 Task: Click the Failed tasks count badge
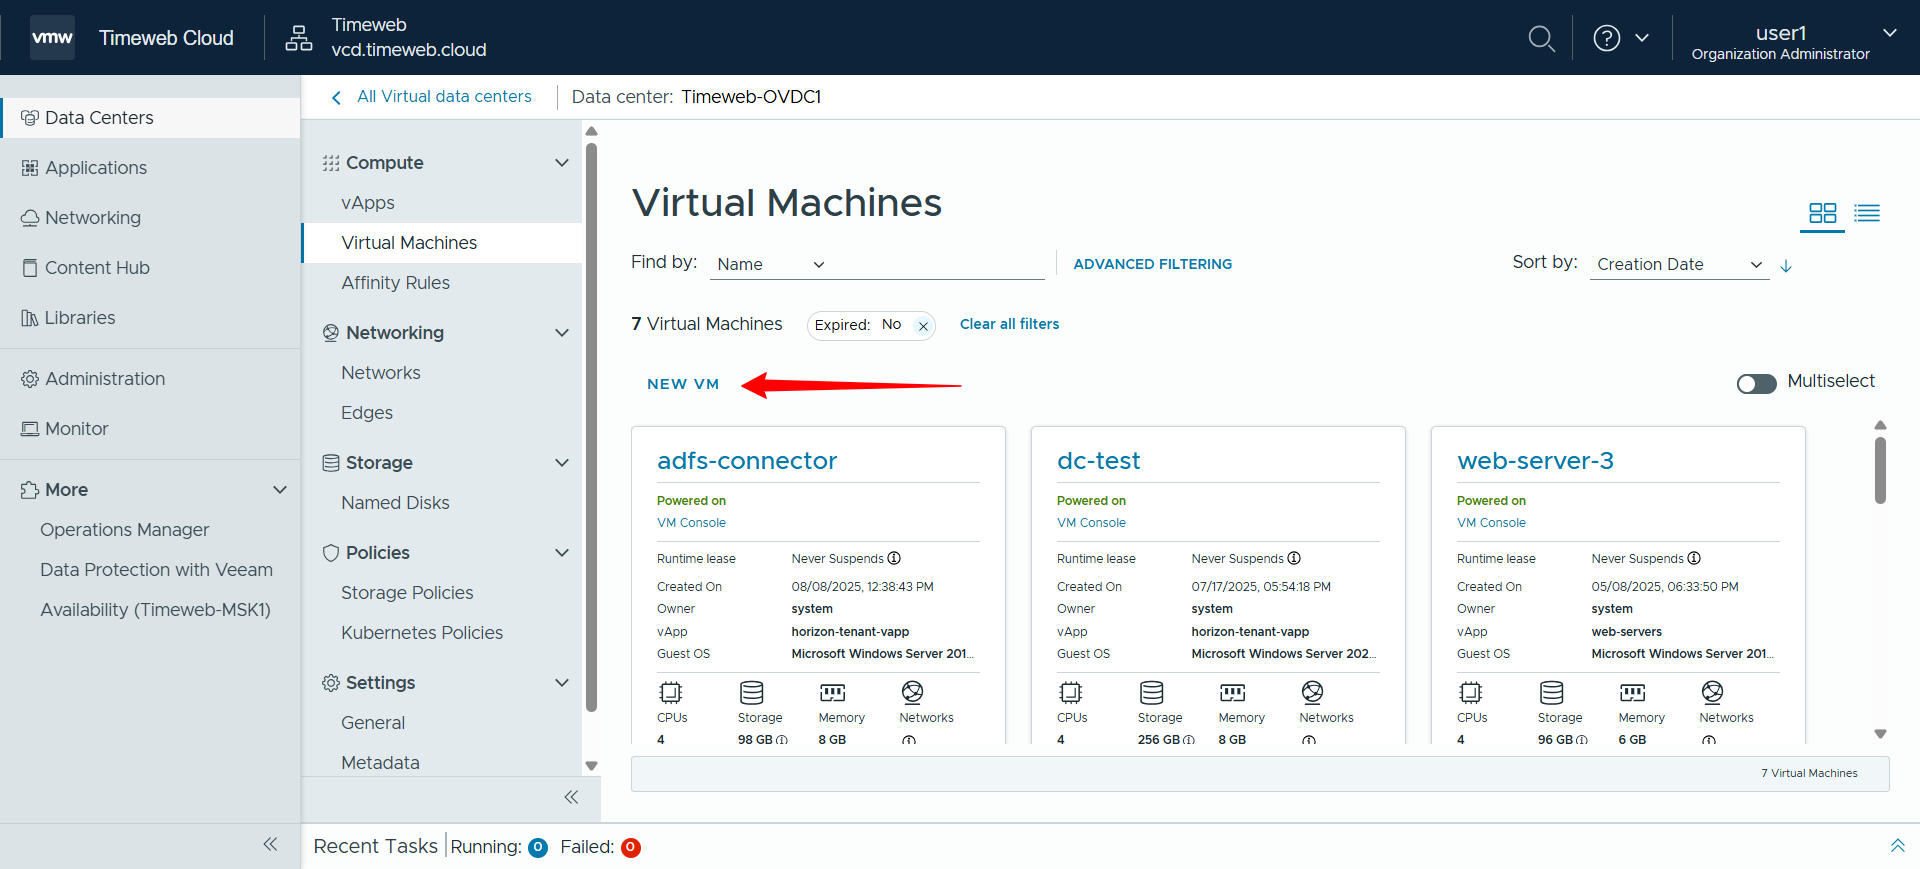(x=630, y=848)
